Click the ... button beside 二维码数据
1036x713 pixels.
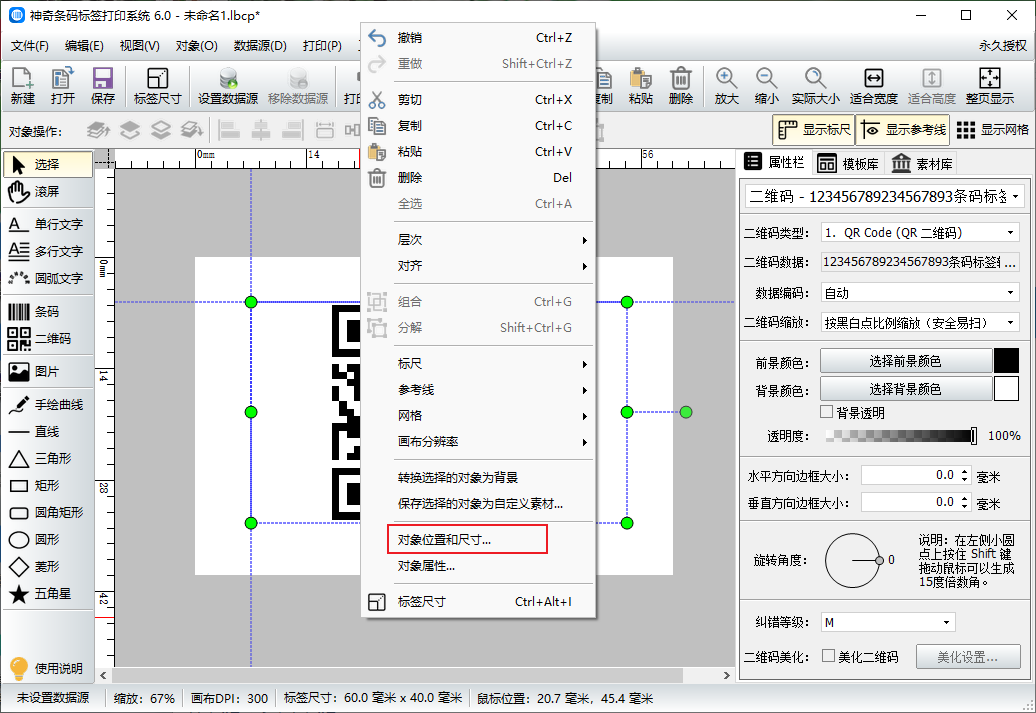[x=1010, y=262]
